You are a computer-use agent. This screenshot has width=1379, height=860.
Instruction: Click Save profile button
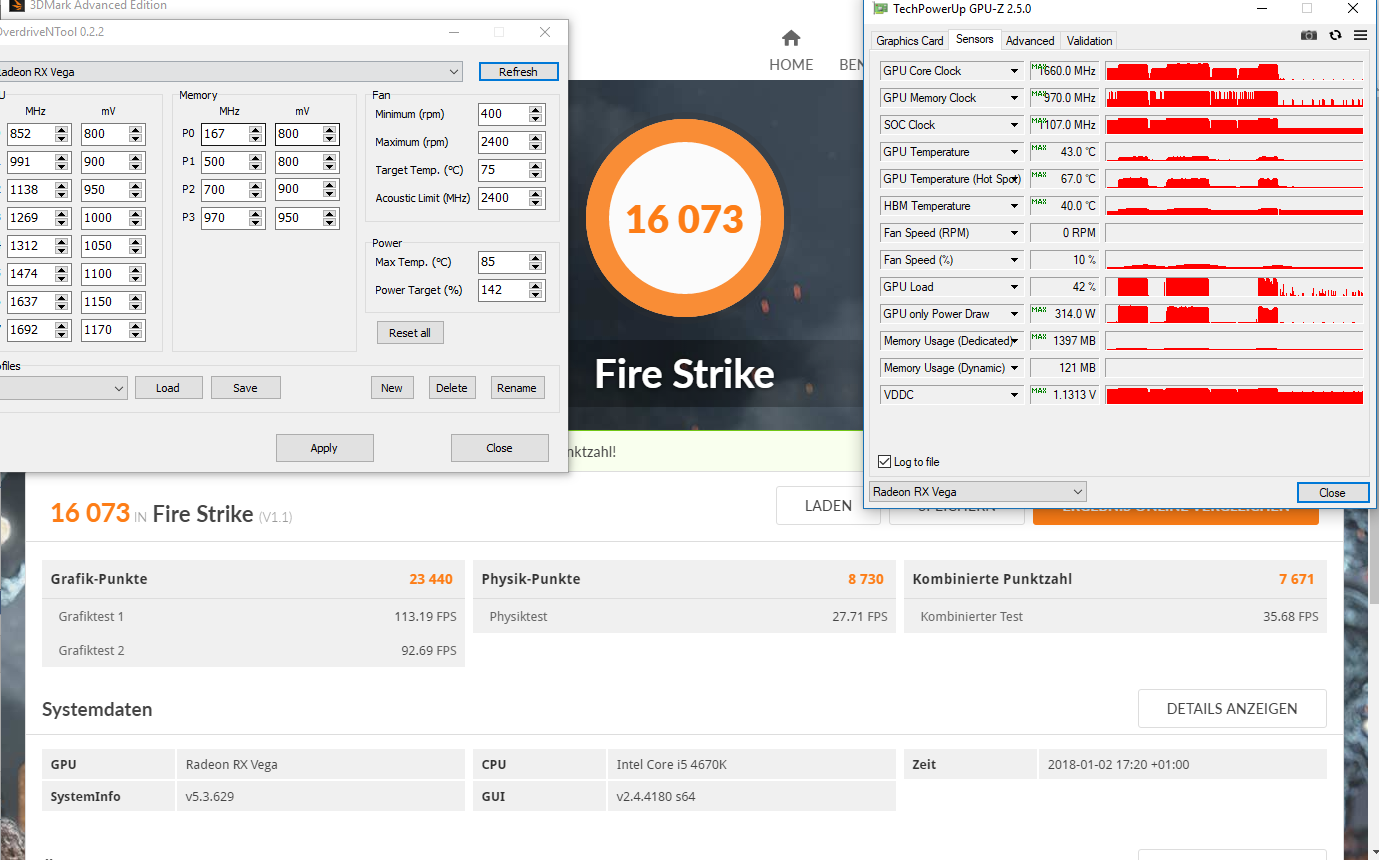[245, 388]
